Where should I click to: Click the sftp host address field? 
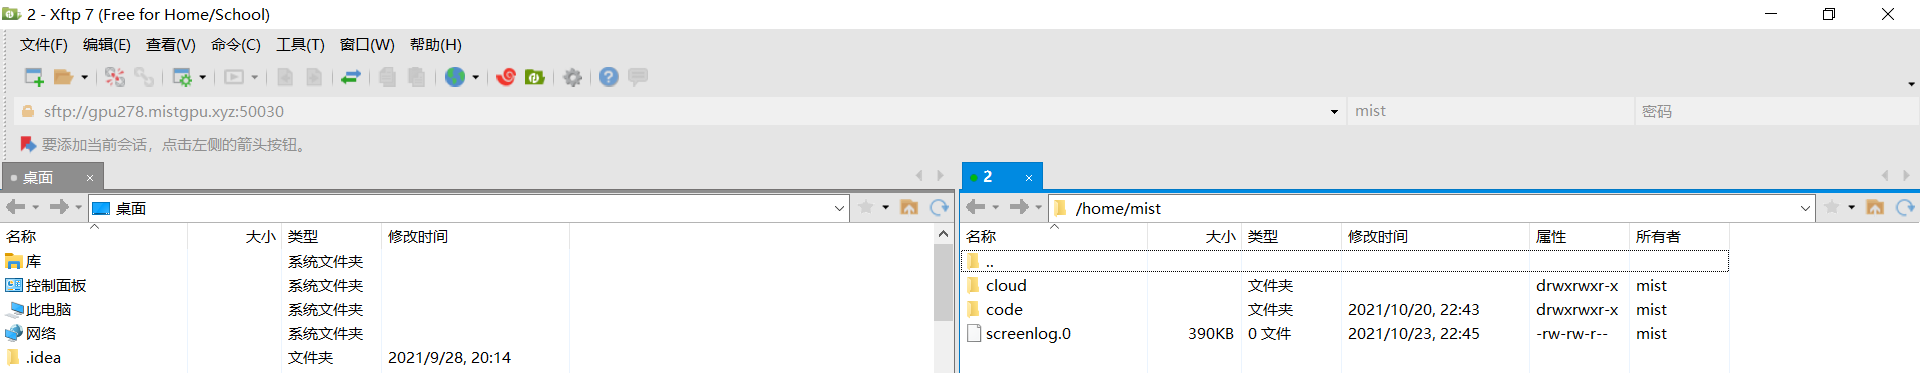pos(680,111)
